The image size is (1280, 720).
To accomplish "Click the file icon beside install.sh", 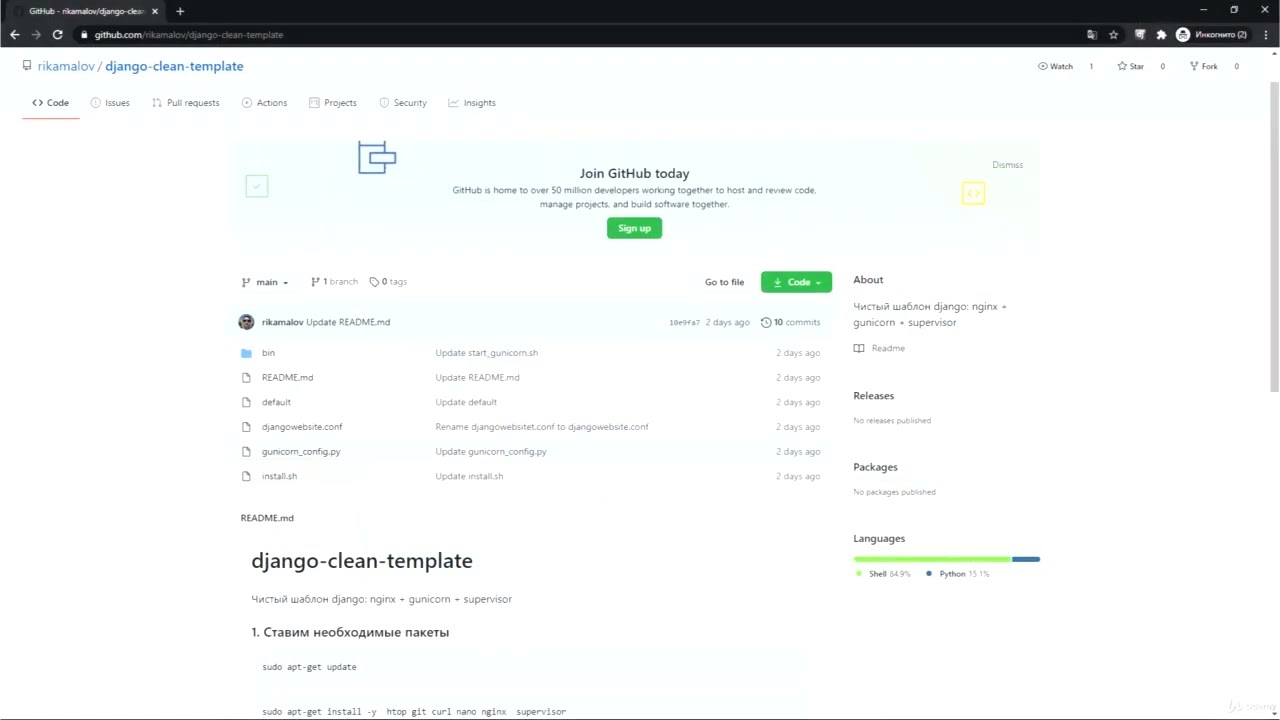I will click(246, 476).
